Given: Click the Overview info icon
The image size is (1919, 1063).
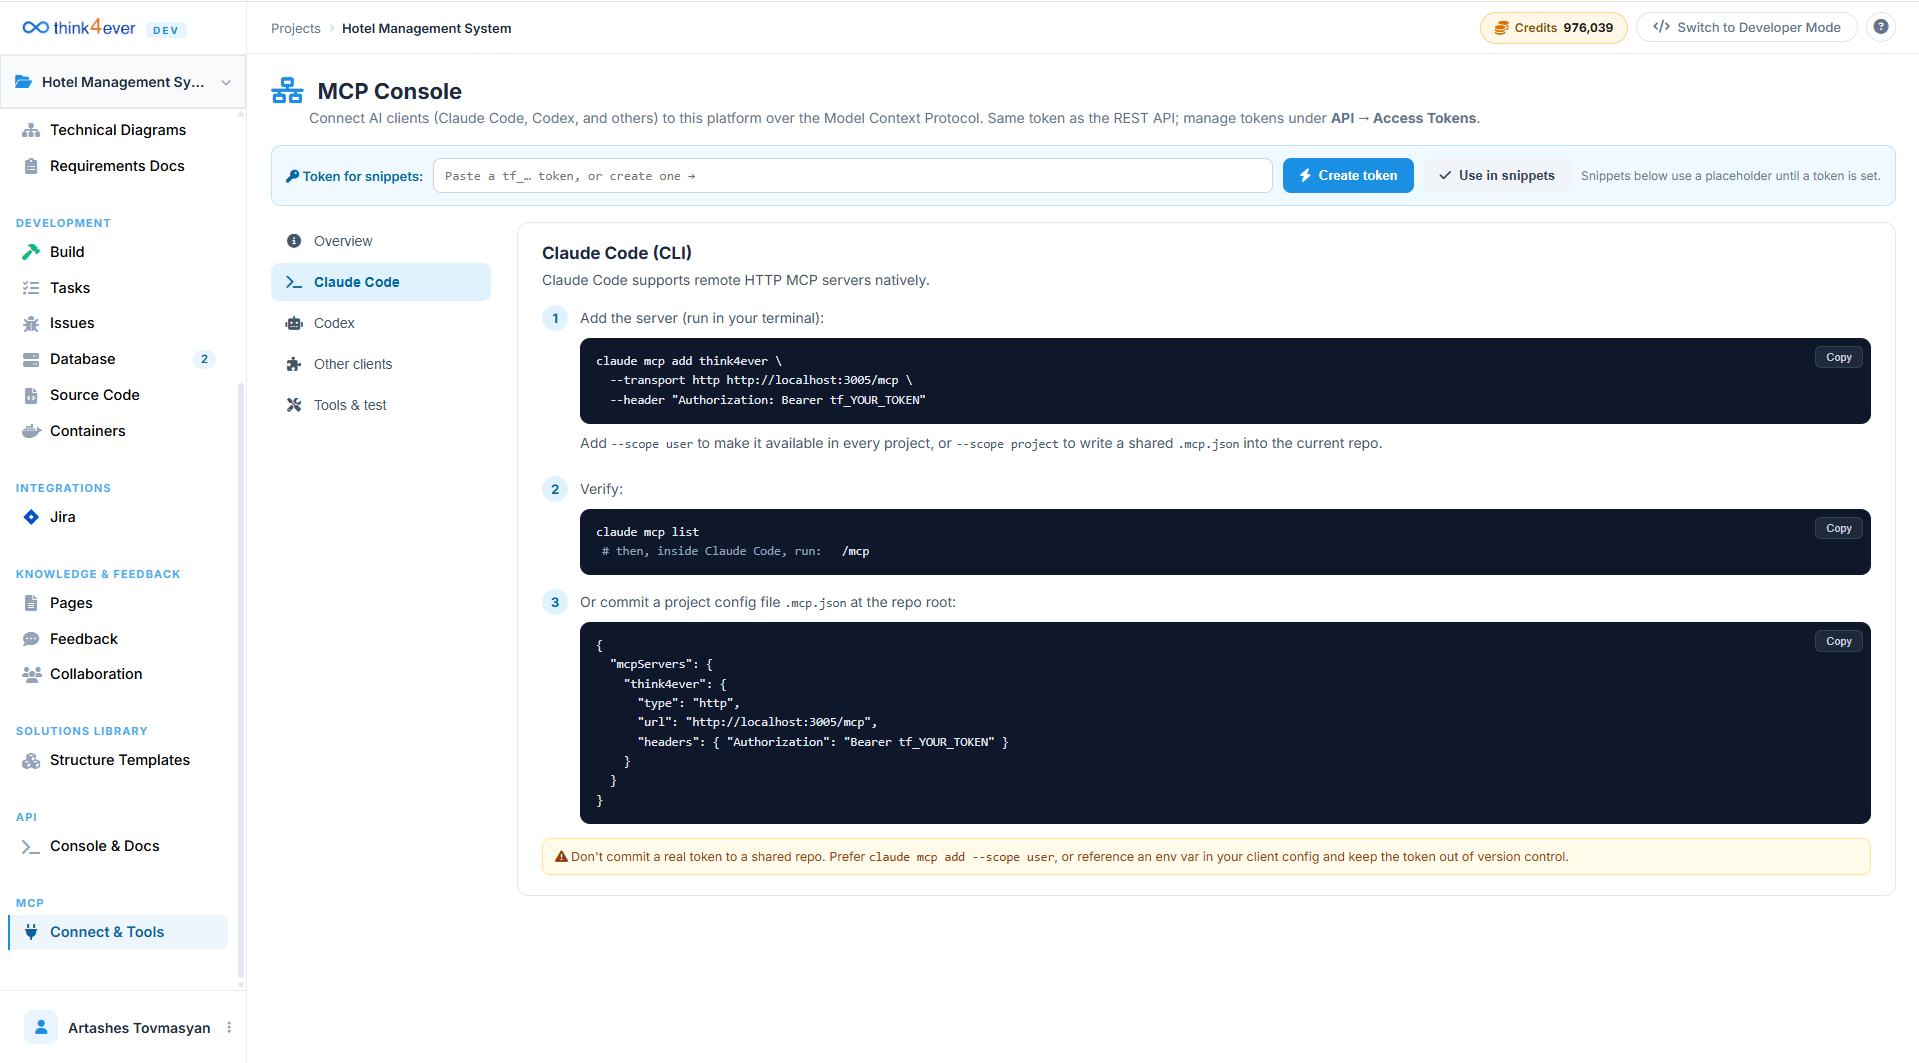Looking at the screenshot, I should pyautogui.click(x=294, y=241).
